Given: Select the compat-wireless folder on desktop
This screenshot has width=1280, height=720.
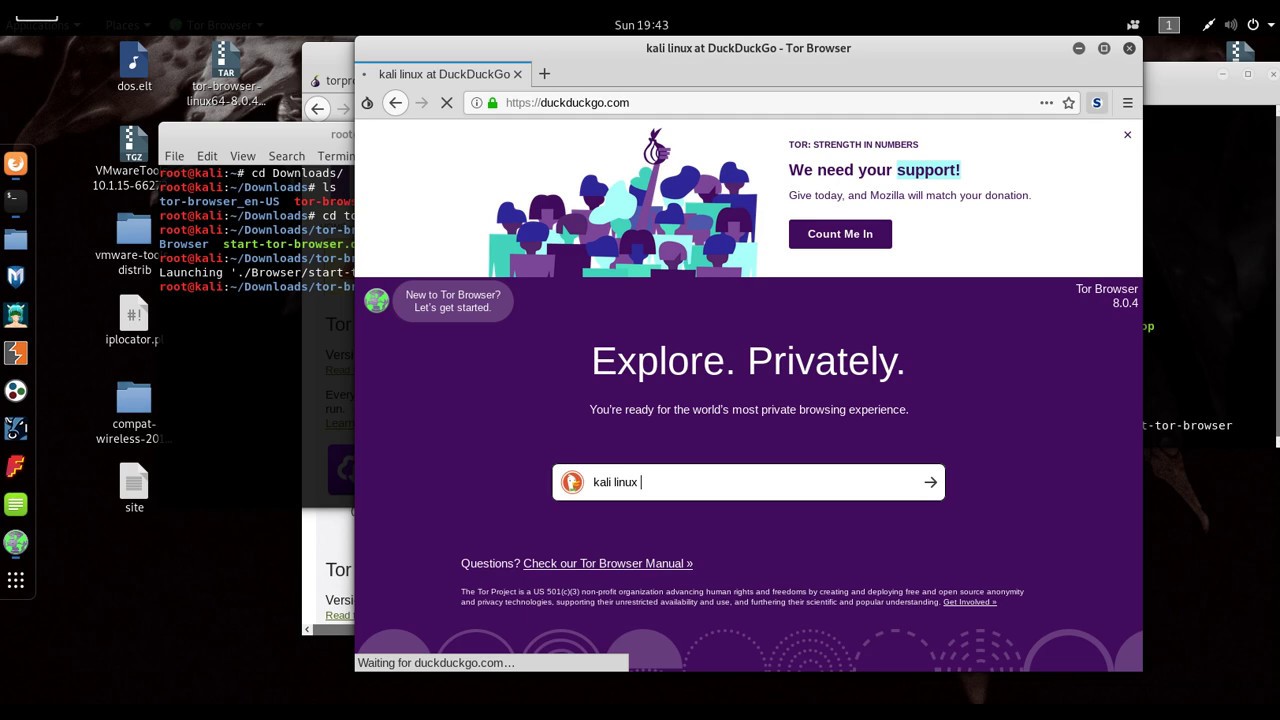Looking at the screenshot, I should pos(134,412).
